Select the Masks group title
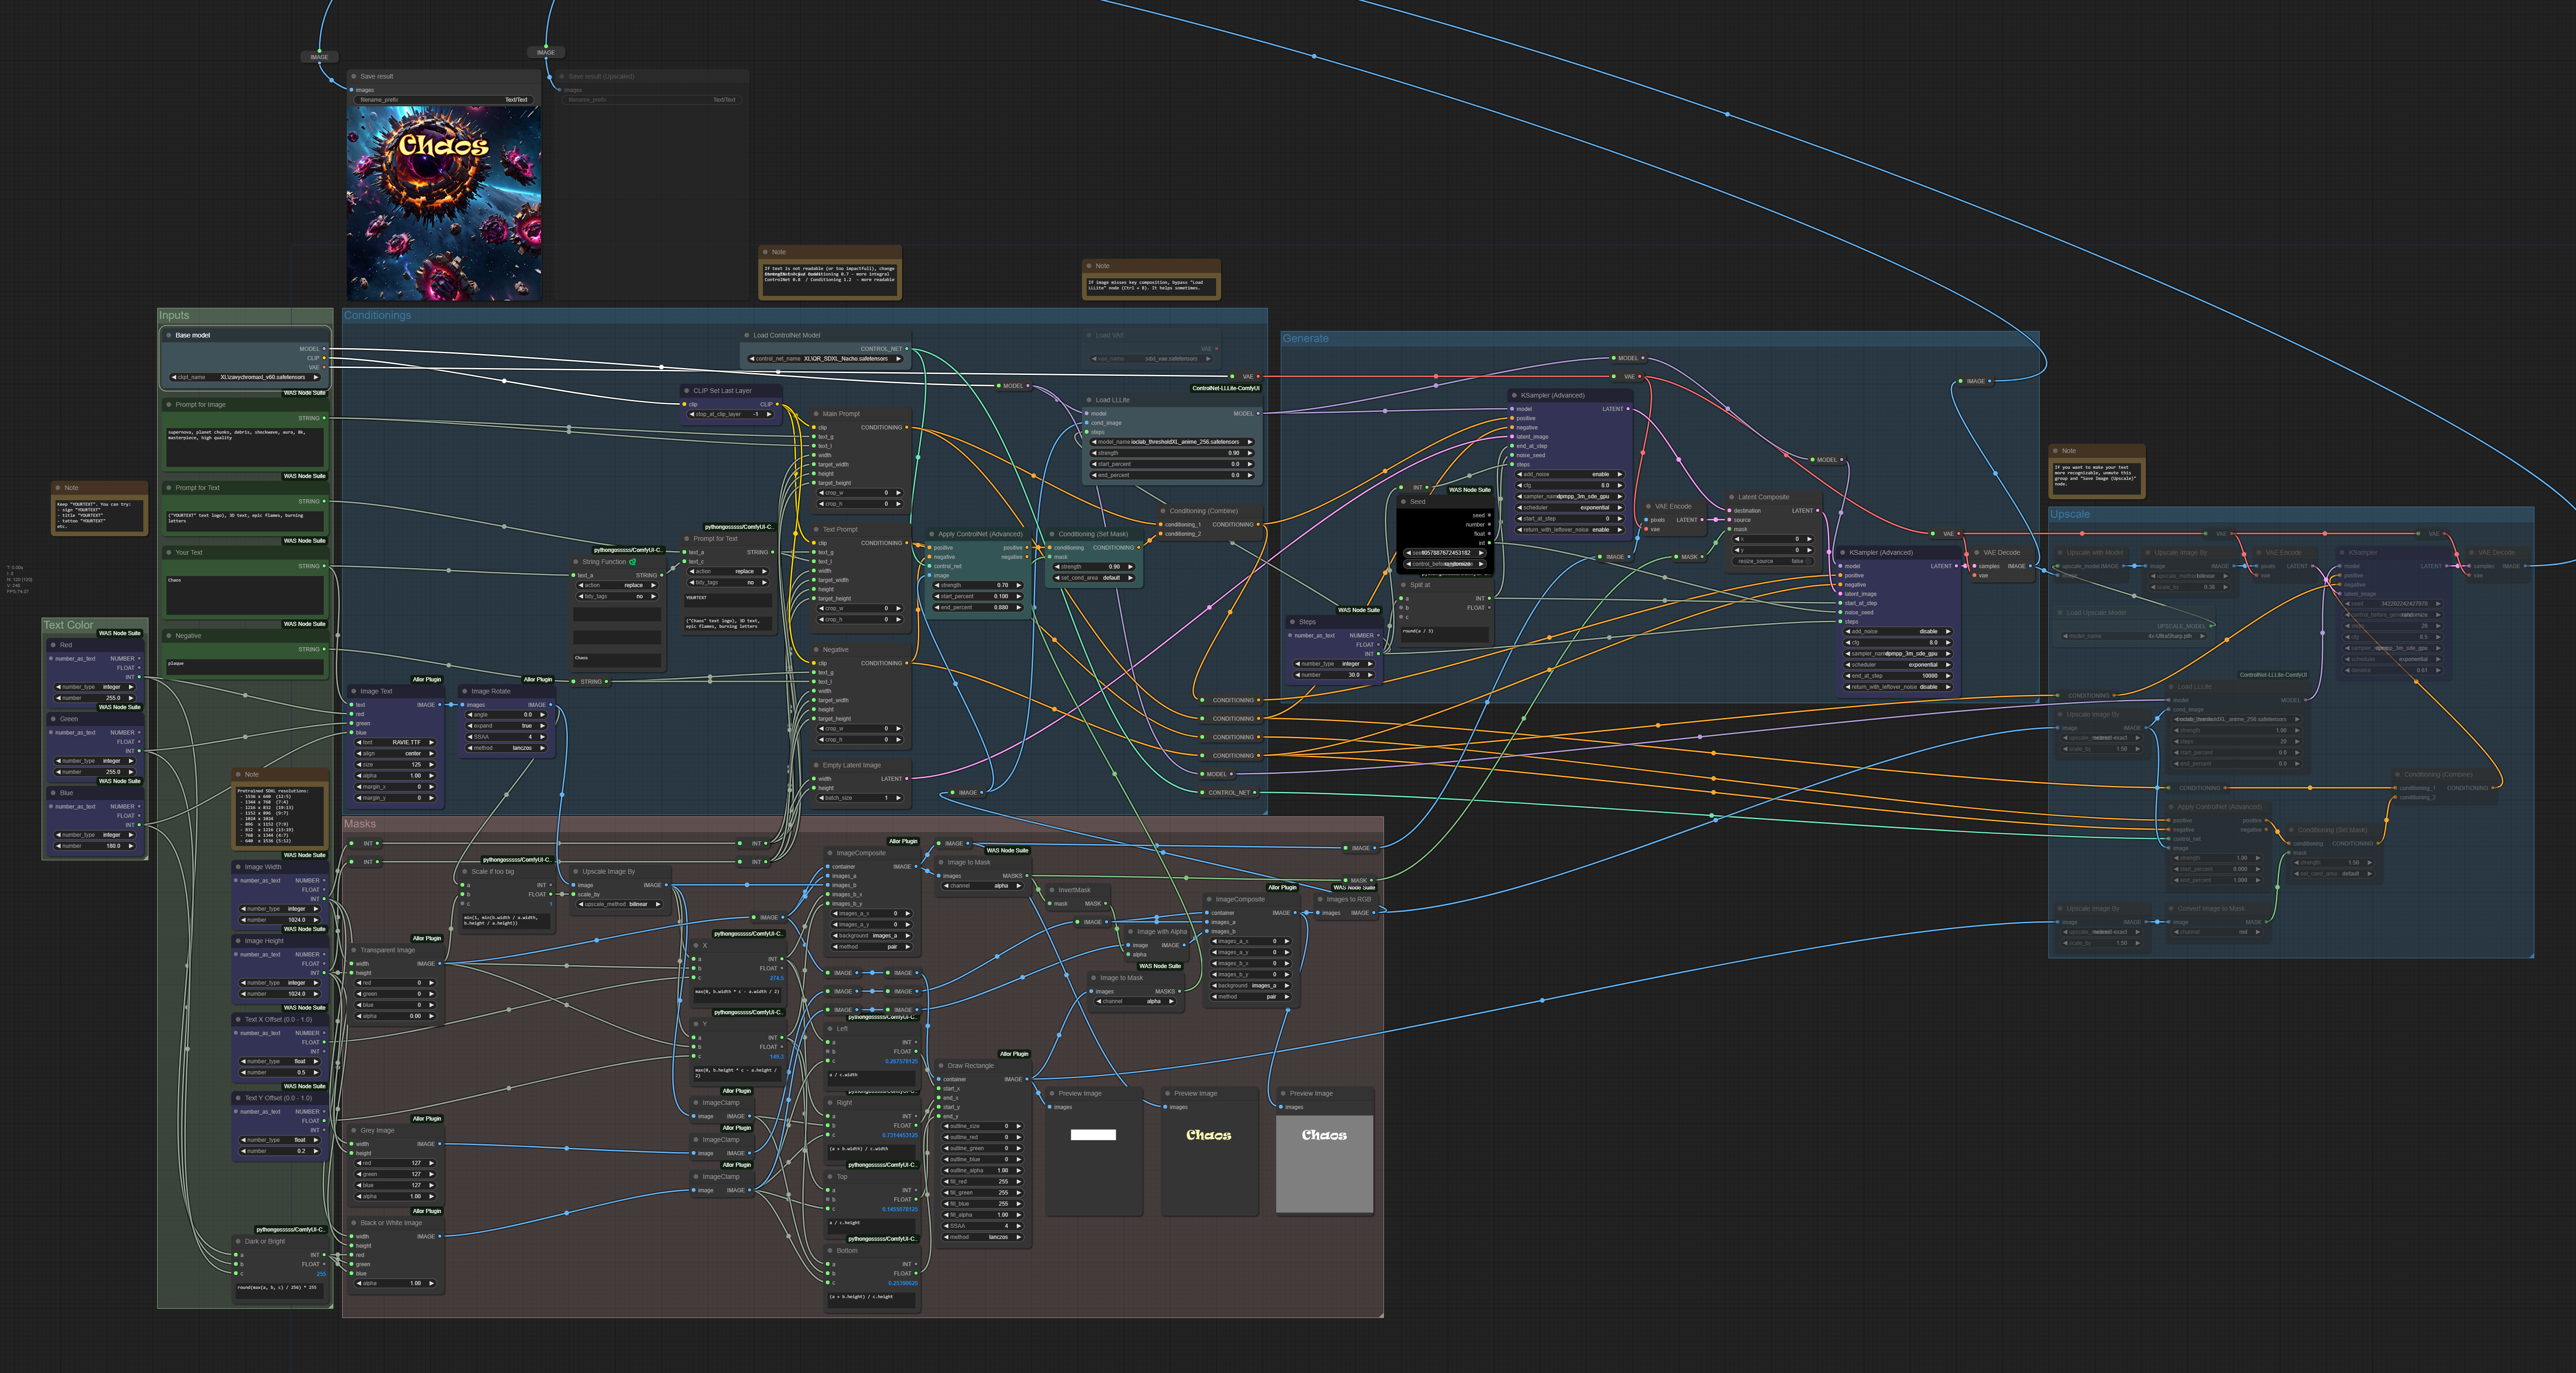2576x1373 pixels. [x=360, y=824]
